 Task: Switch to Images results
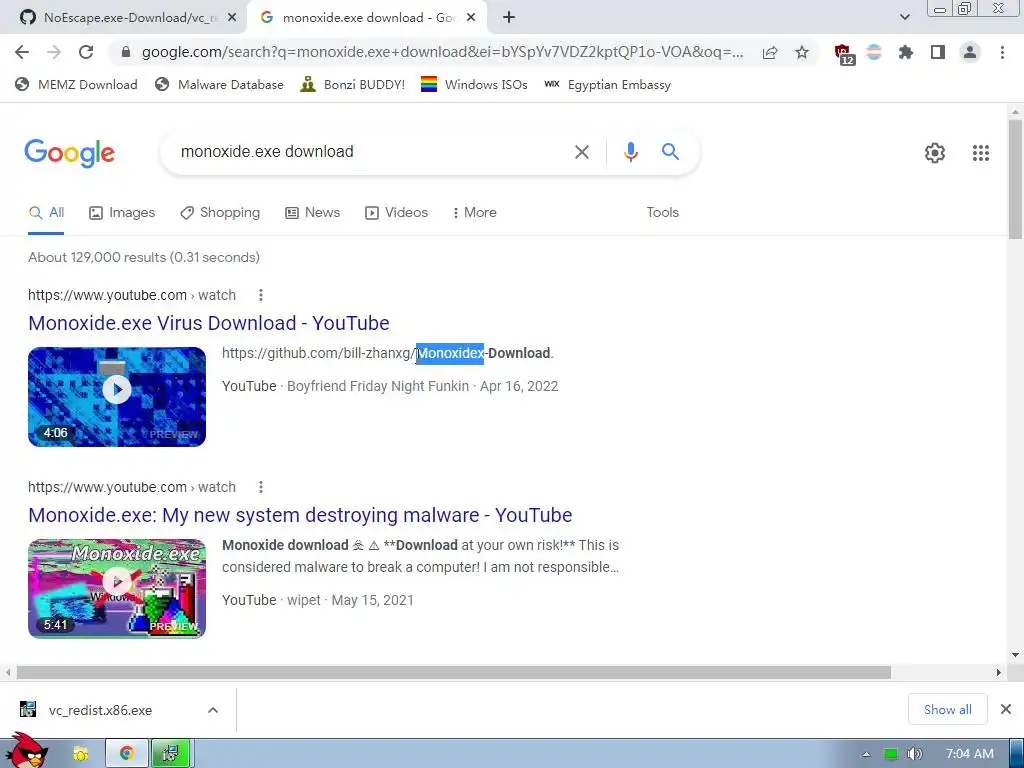pyautogui.click(x=122, y=213)
